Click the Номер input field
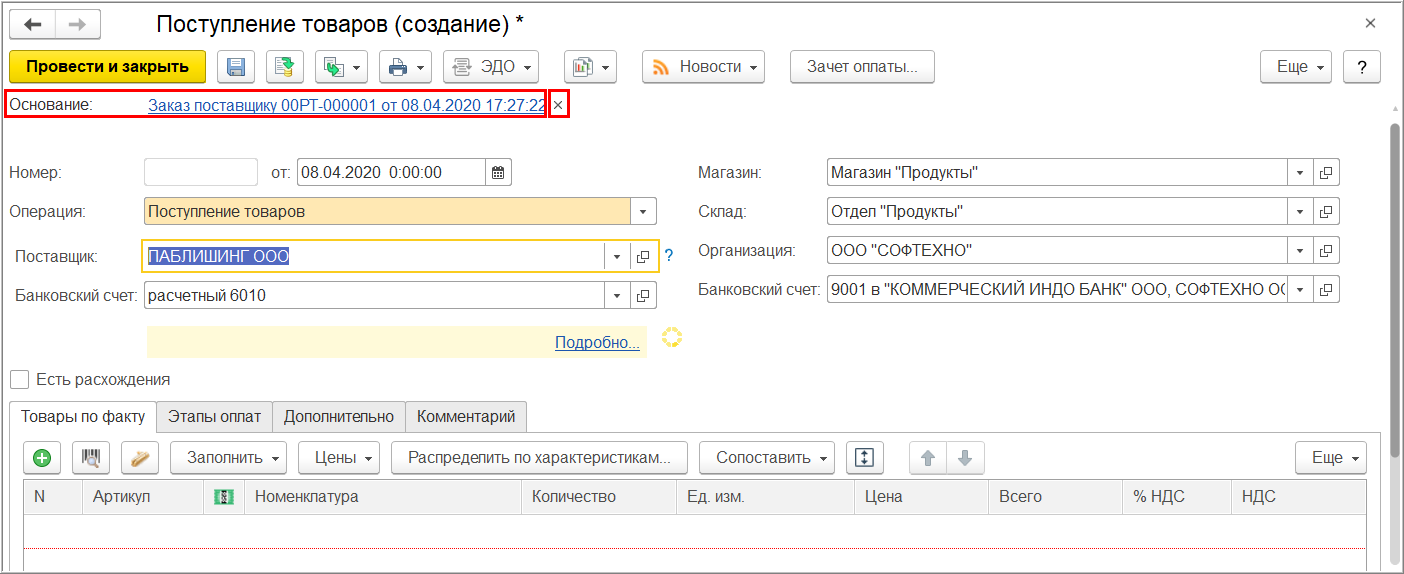The width and height of the screenshot is (1404, 574). (201, 172)
